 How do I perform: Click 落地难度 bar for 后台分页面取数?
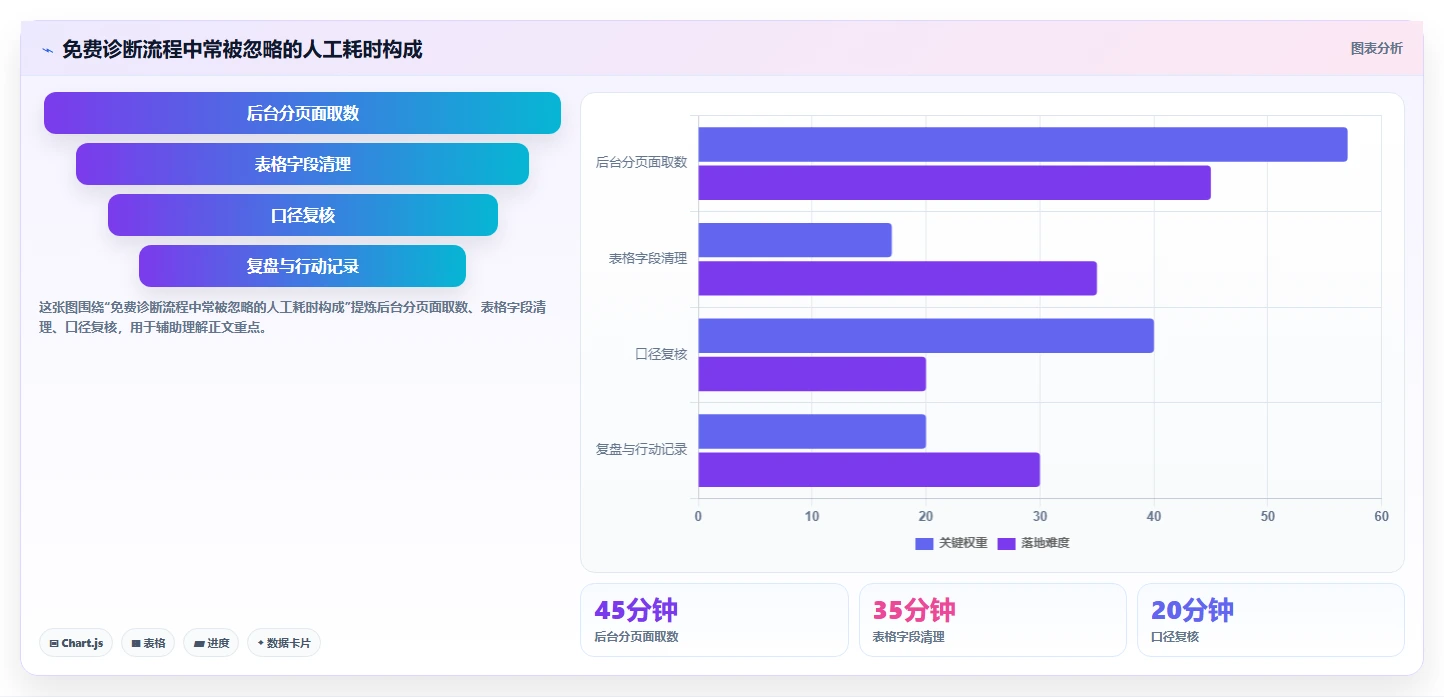point(954,183)
